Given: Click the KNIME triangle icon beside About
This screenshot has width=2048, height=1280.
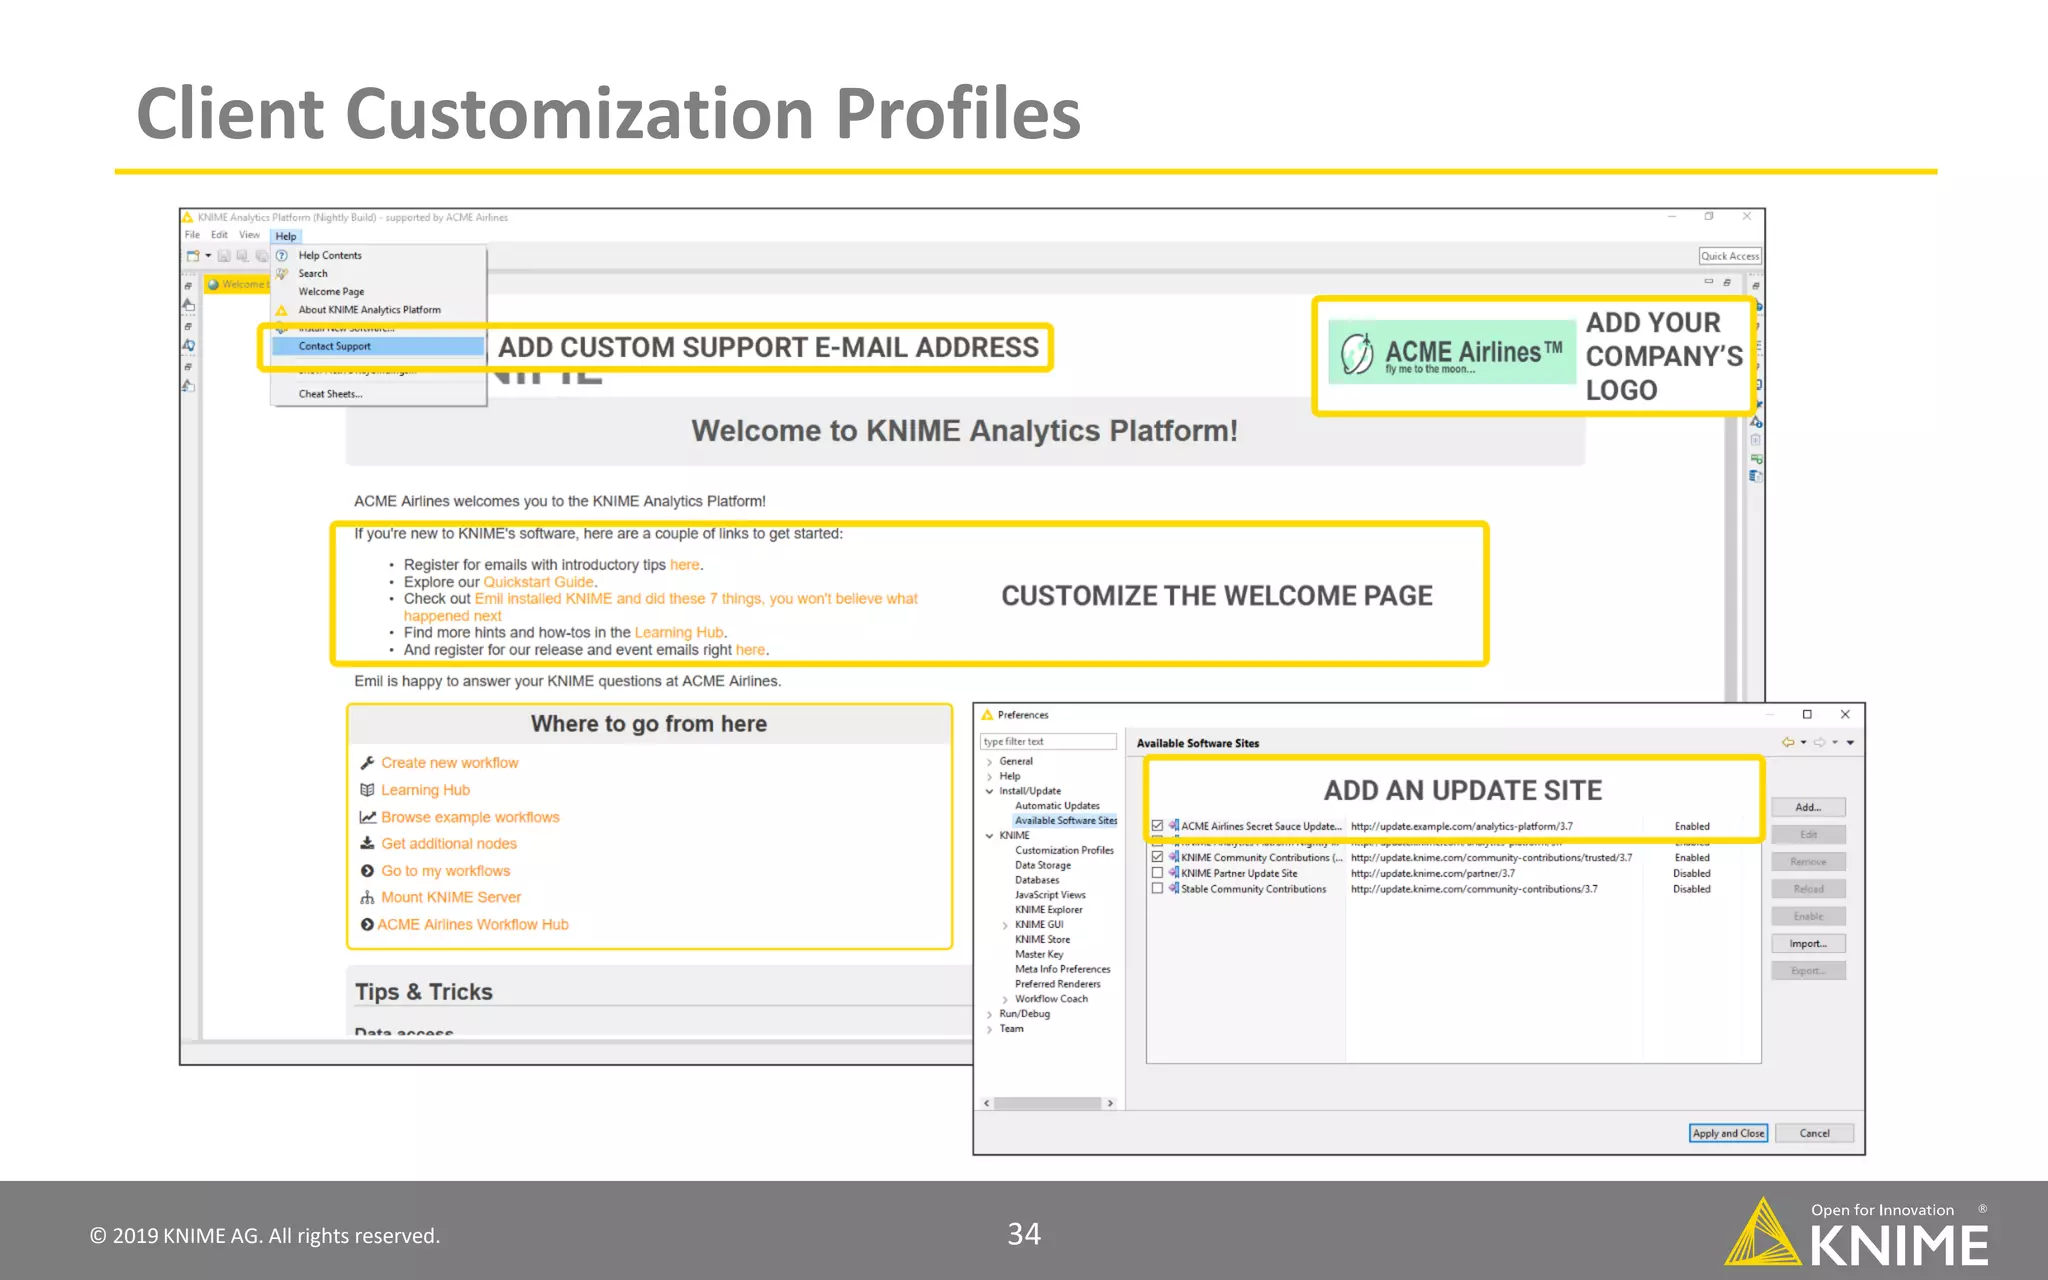Looking at the screenshot, I should point(282,310).
